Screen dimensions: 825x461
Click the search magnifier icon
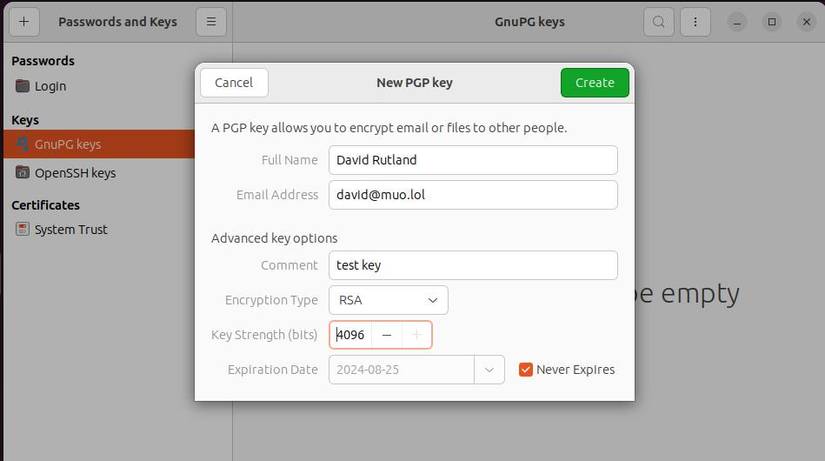(658, 21)
